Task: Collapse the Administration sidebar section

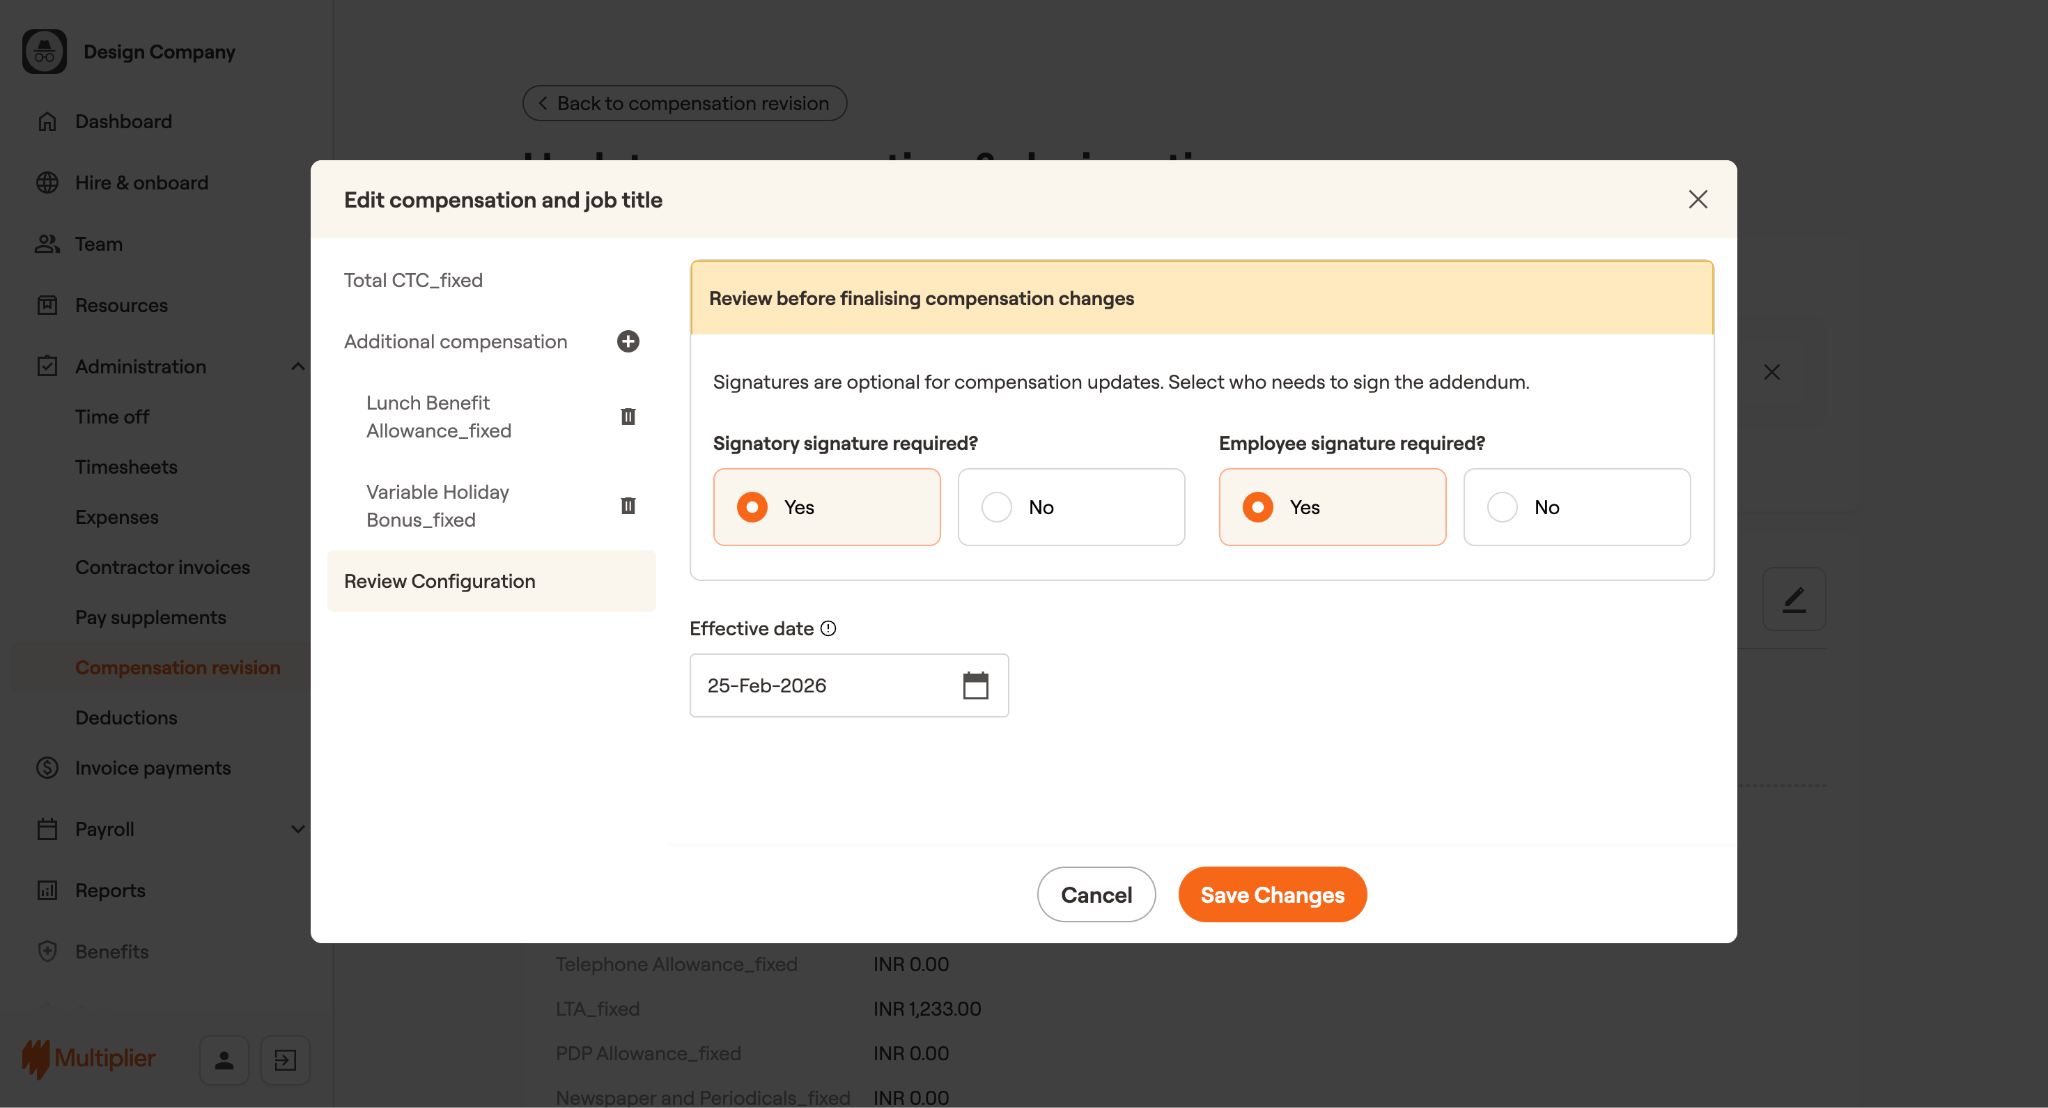Action: pyautogui.click(x=297, y=367)
